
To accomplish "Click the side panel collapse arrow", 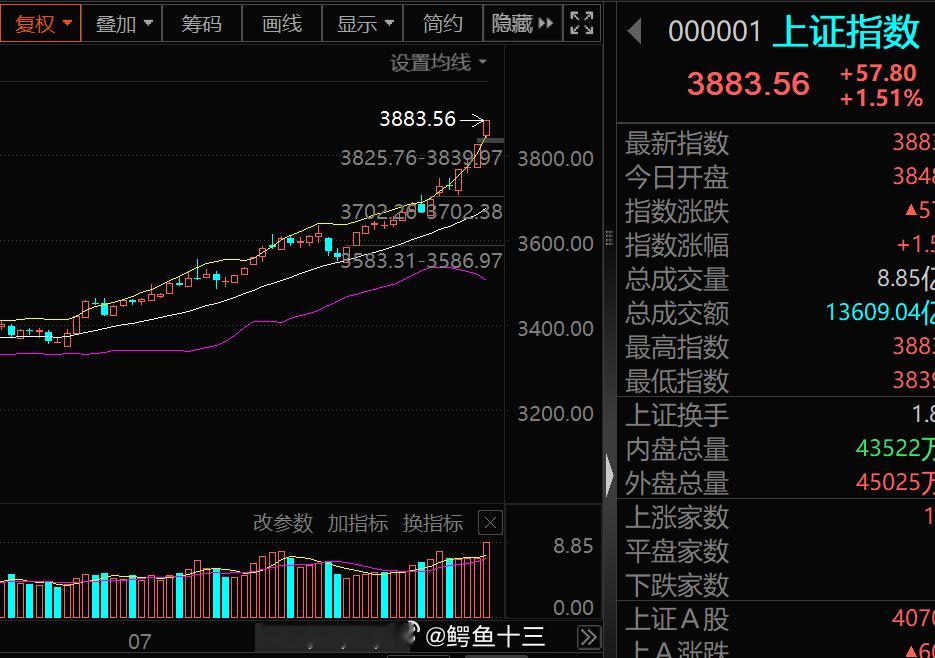I will (x=609, y=475).
